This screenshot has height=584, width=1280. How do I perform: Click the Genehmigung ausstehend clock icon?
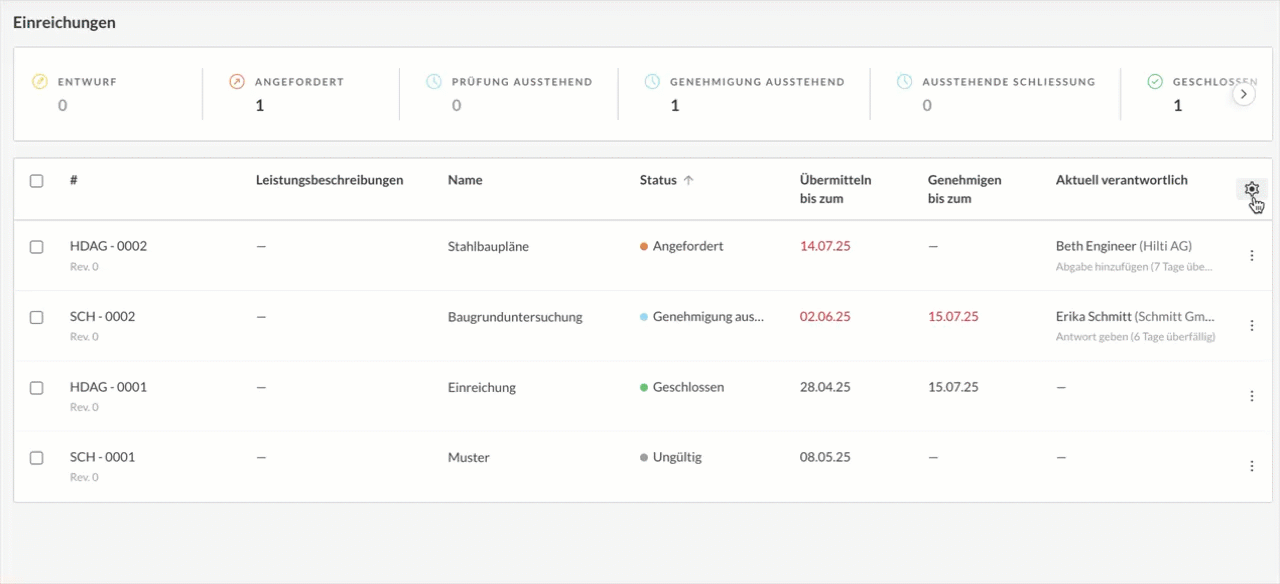click(x=652, y=82)
